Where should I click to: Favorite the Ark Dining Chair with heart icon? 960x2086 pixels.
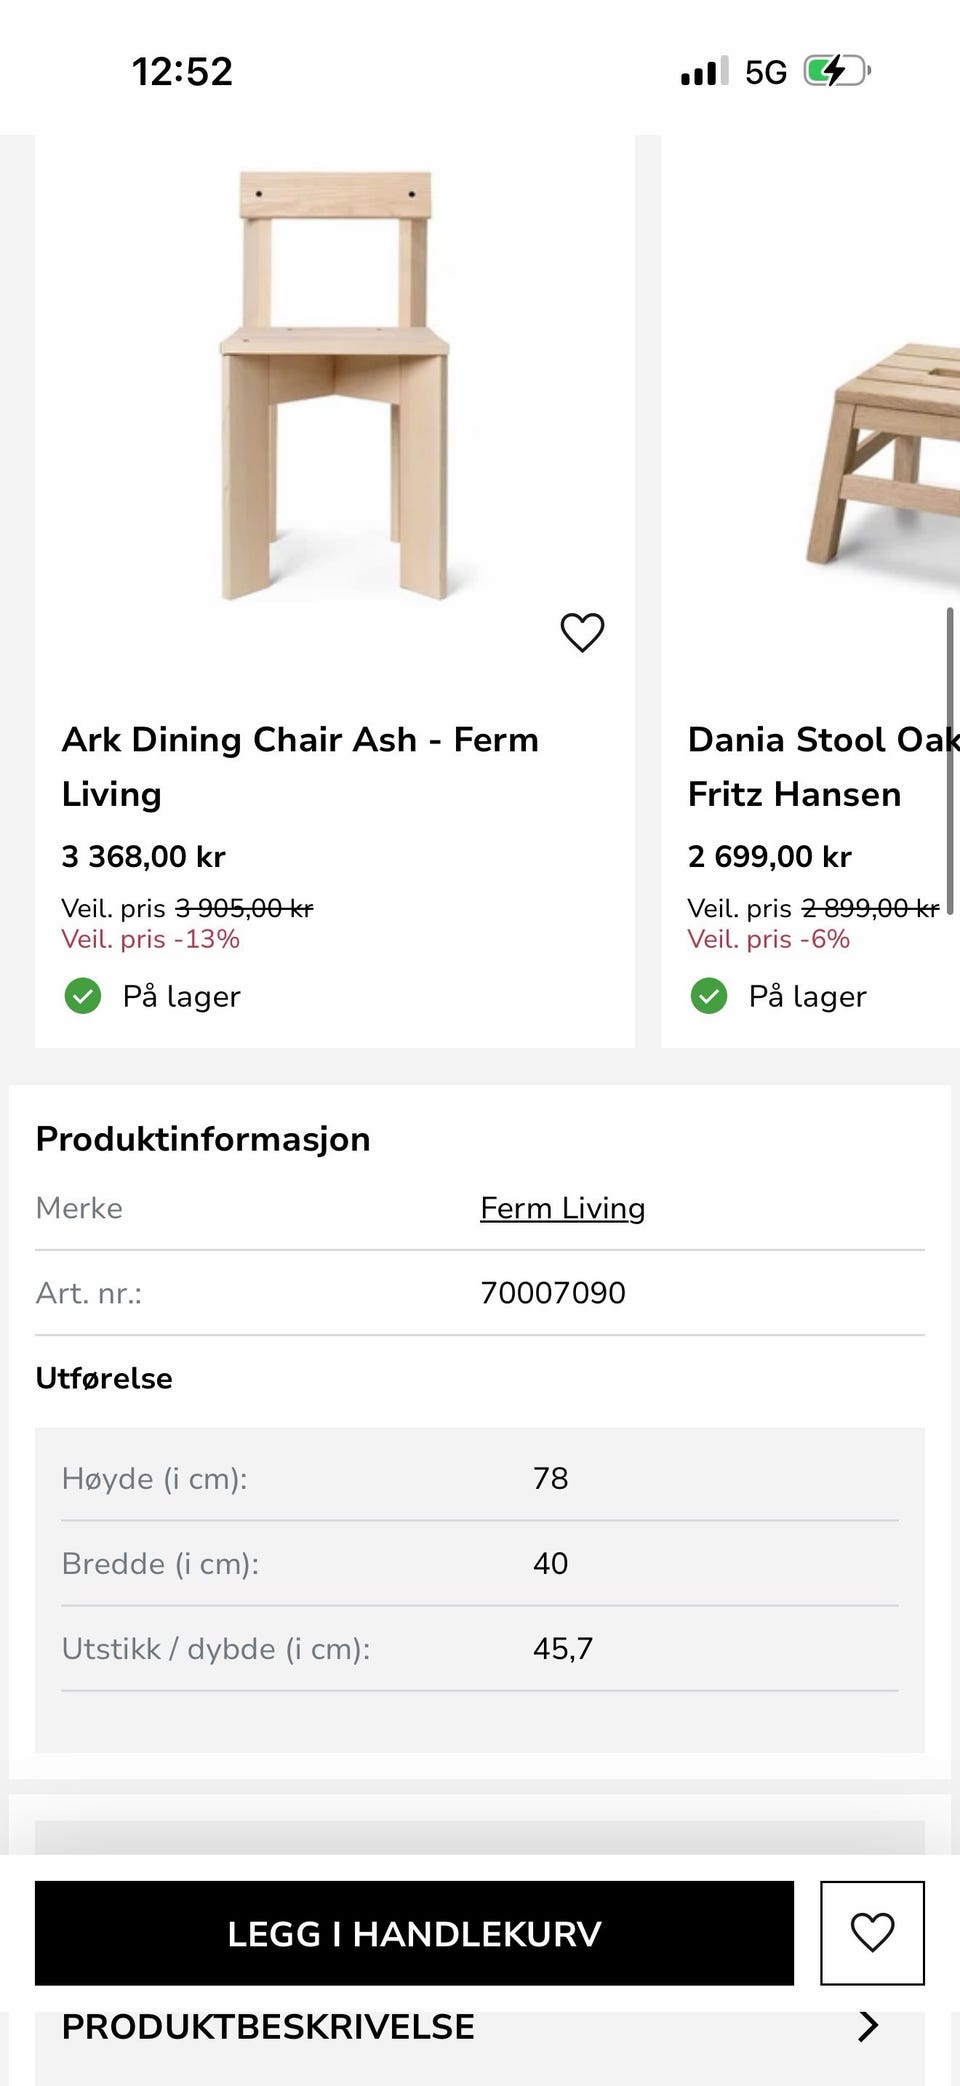coord(582,632)
